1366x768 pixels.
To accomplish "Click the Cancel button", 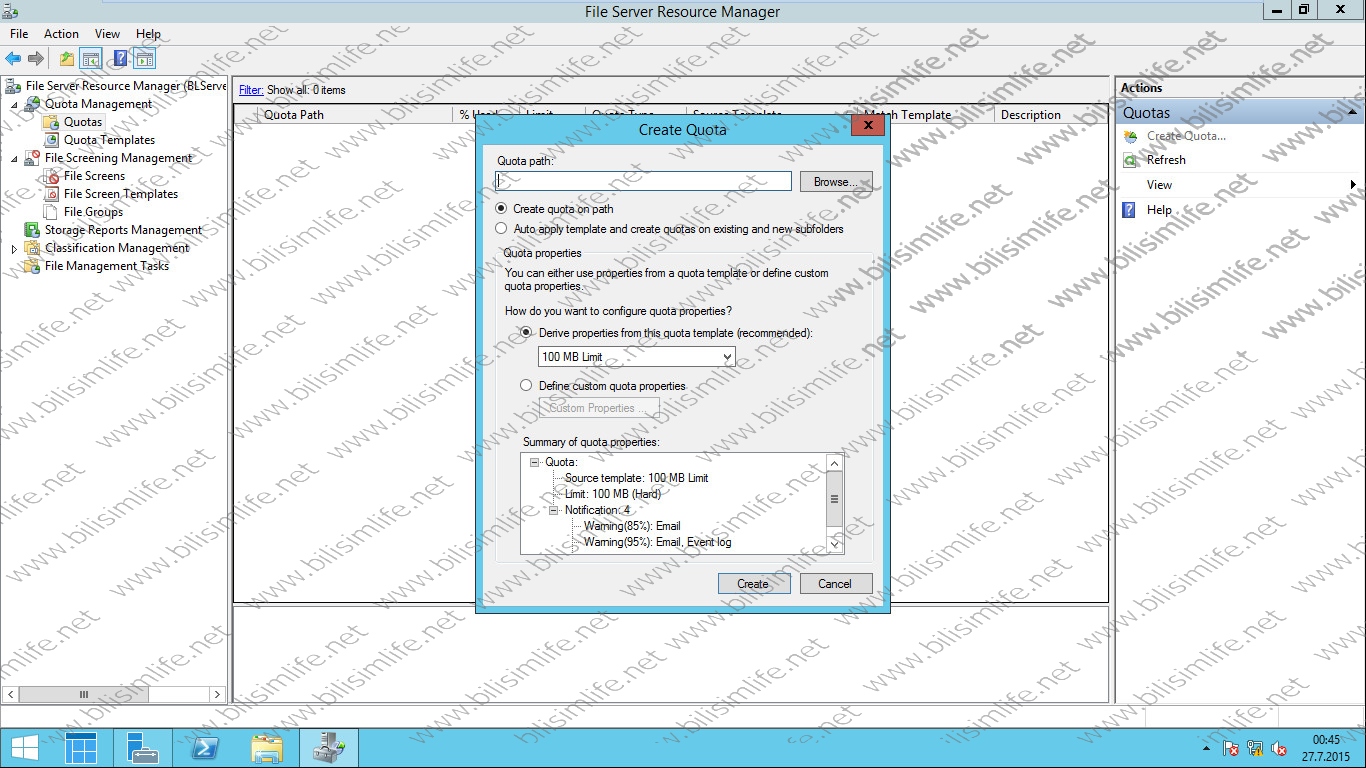I will [836, 584].
